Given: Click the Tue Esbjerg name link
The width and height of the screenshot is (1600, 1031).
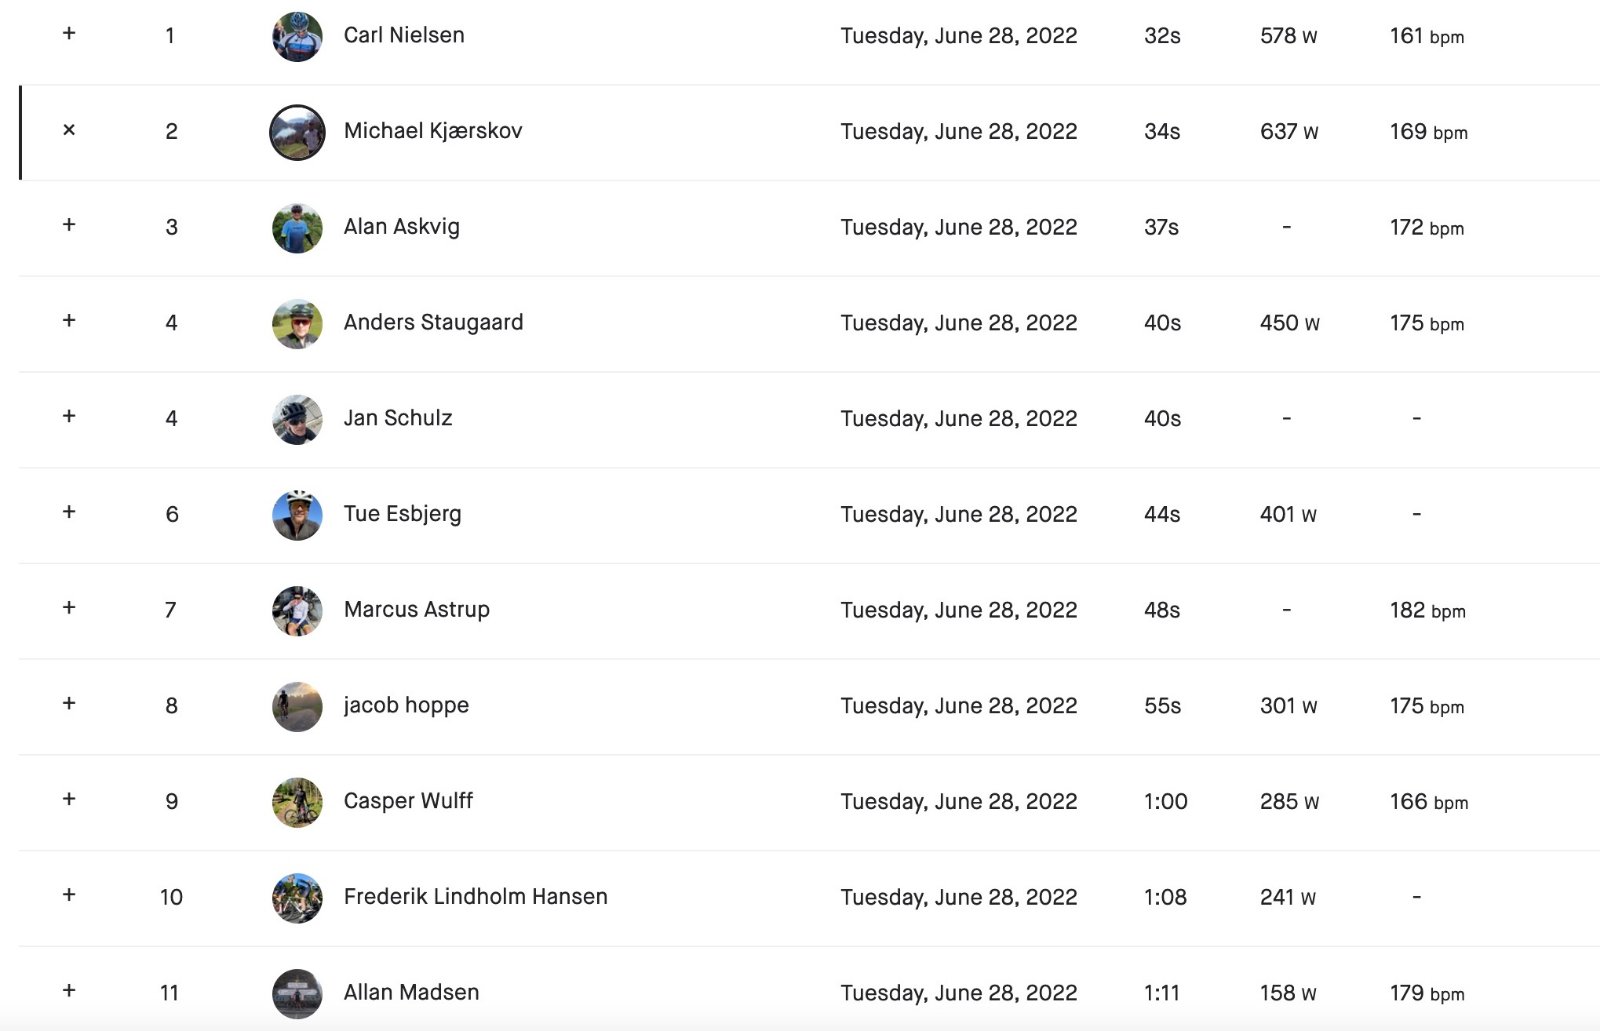Looking at the screenshot, I should pos(403,514).
